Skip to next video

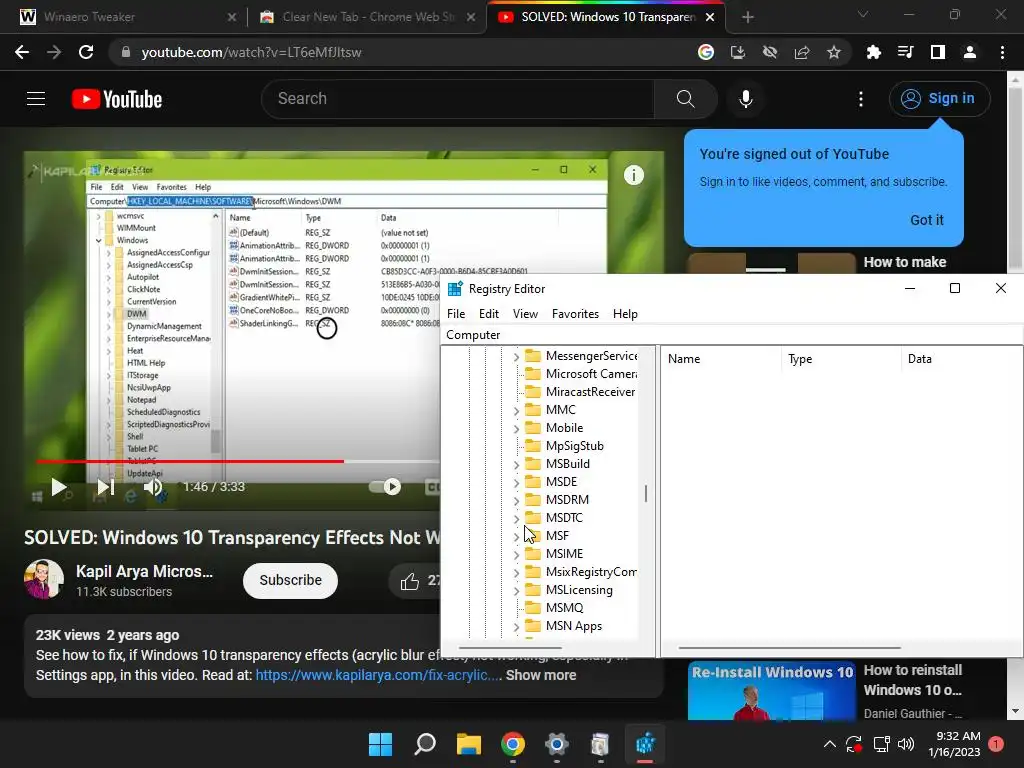tap(105, 487)
